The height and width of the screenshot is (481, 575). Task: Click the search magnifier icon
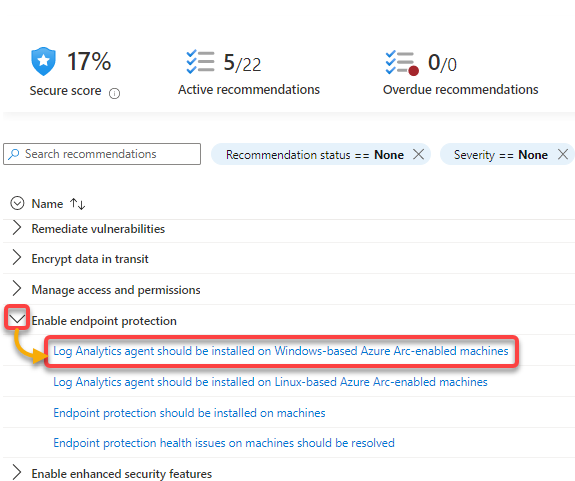pyautogui.click(x=14, y=154)
